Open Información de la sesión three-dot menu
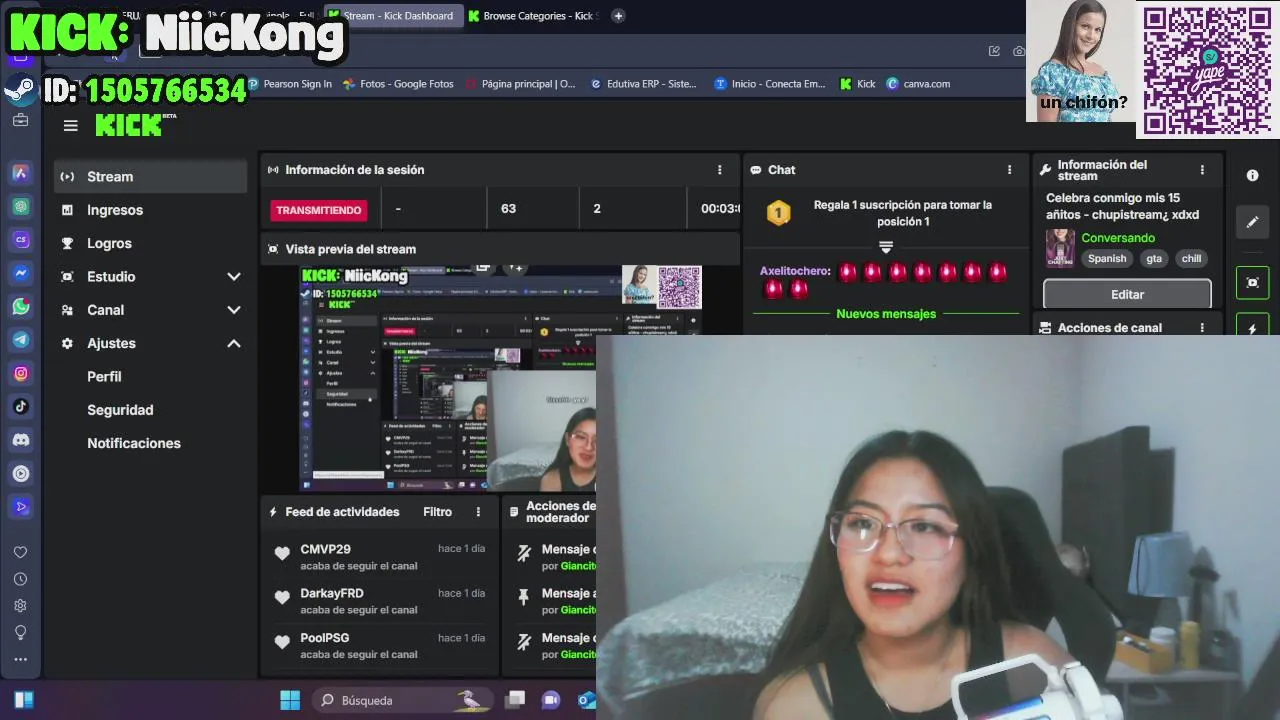1280x720 pixels. (x=719, y=170)
